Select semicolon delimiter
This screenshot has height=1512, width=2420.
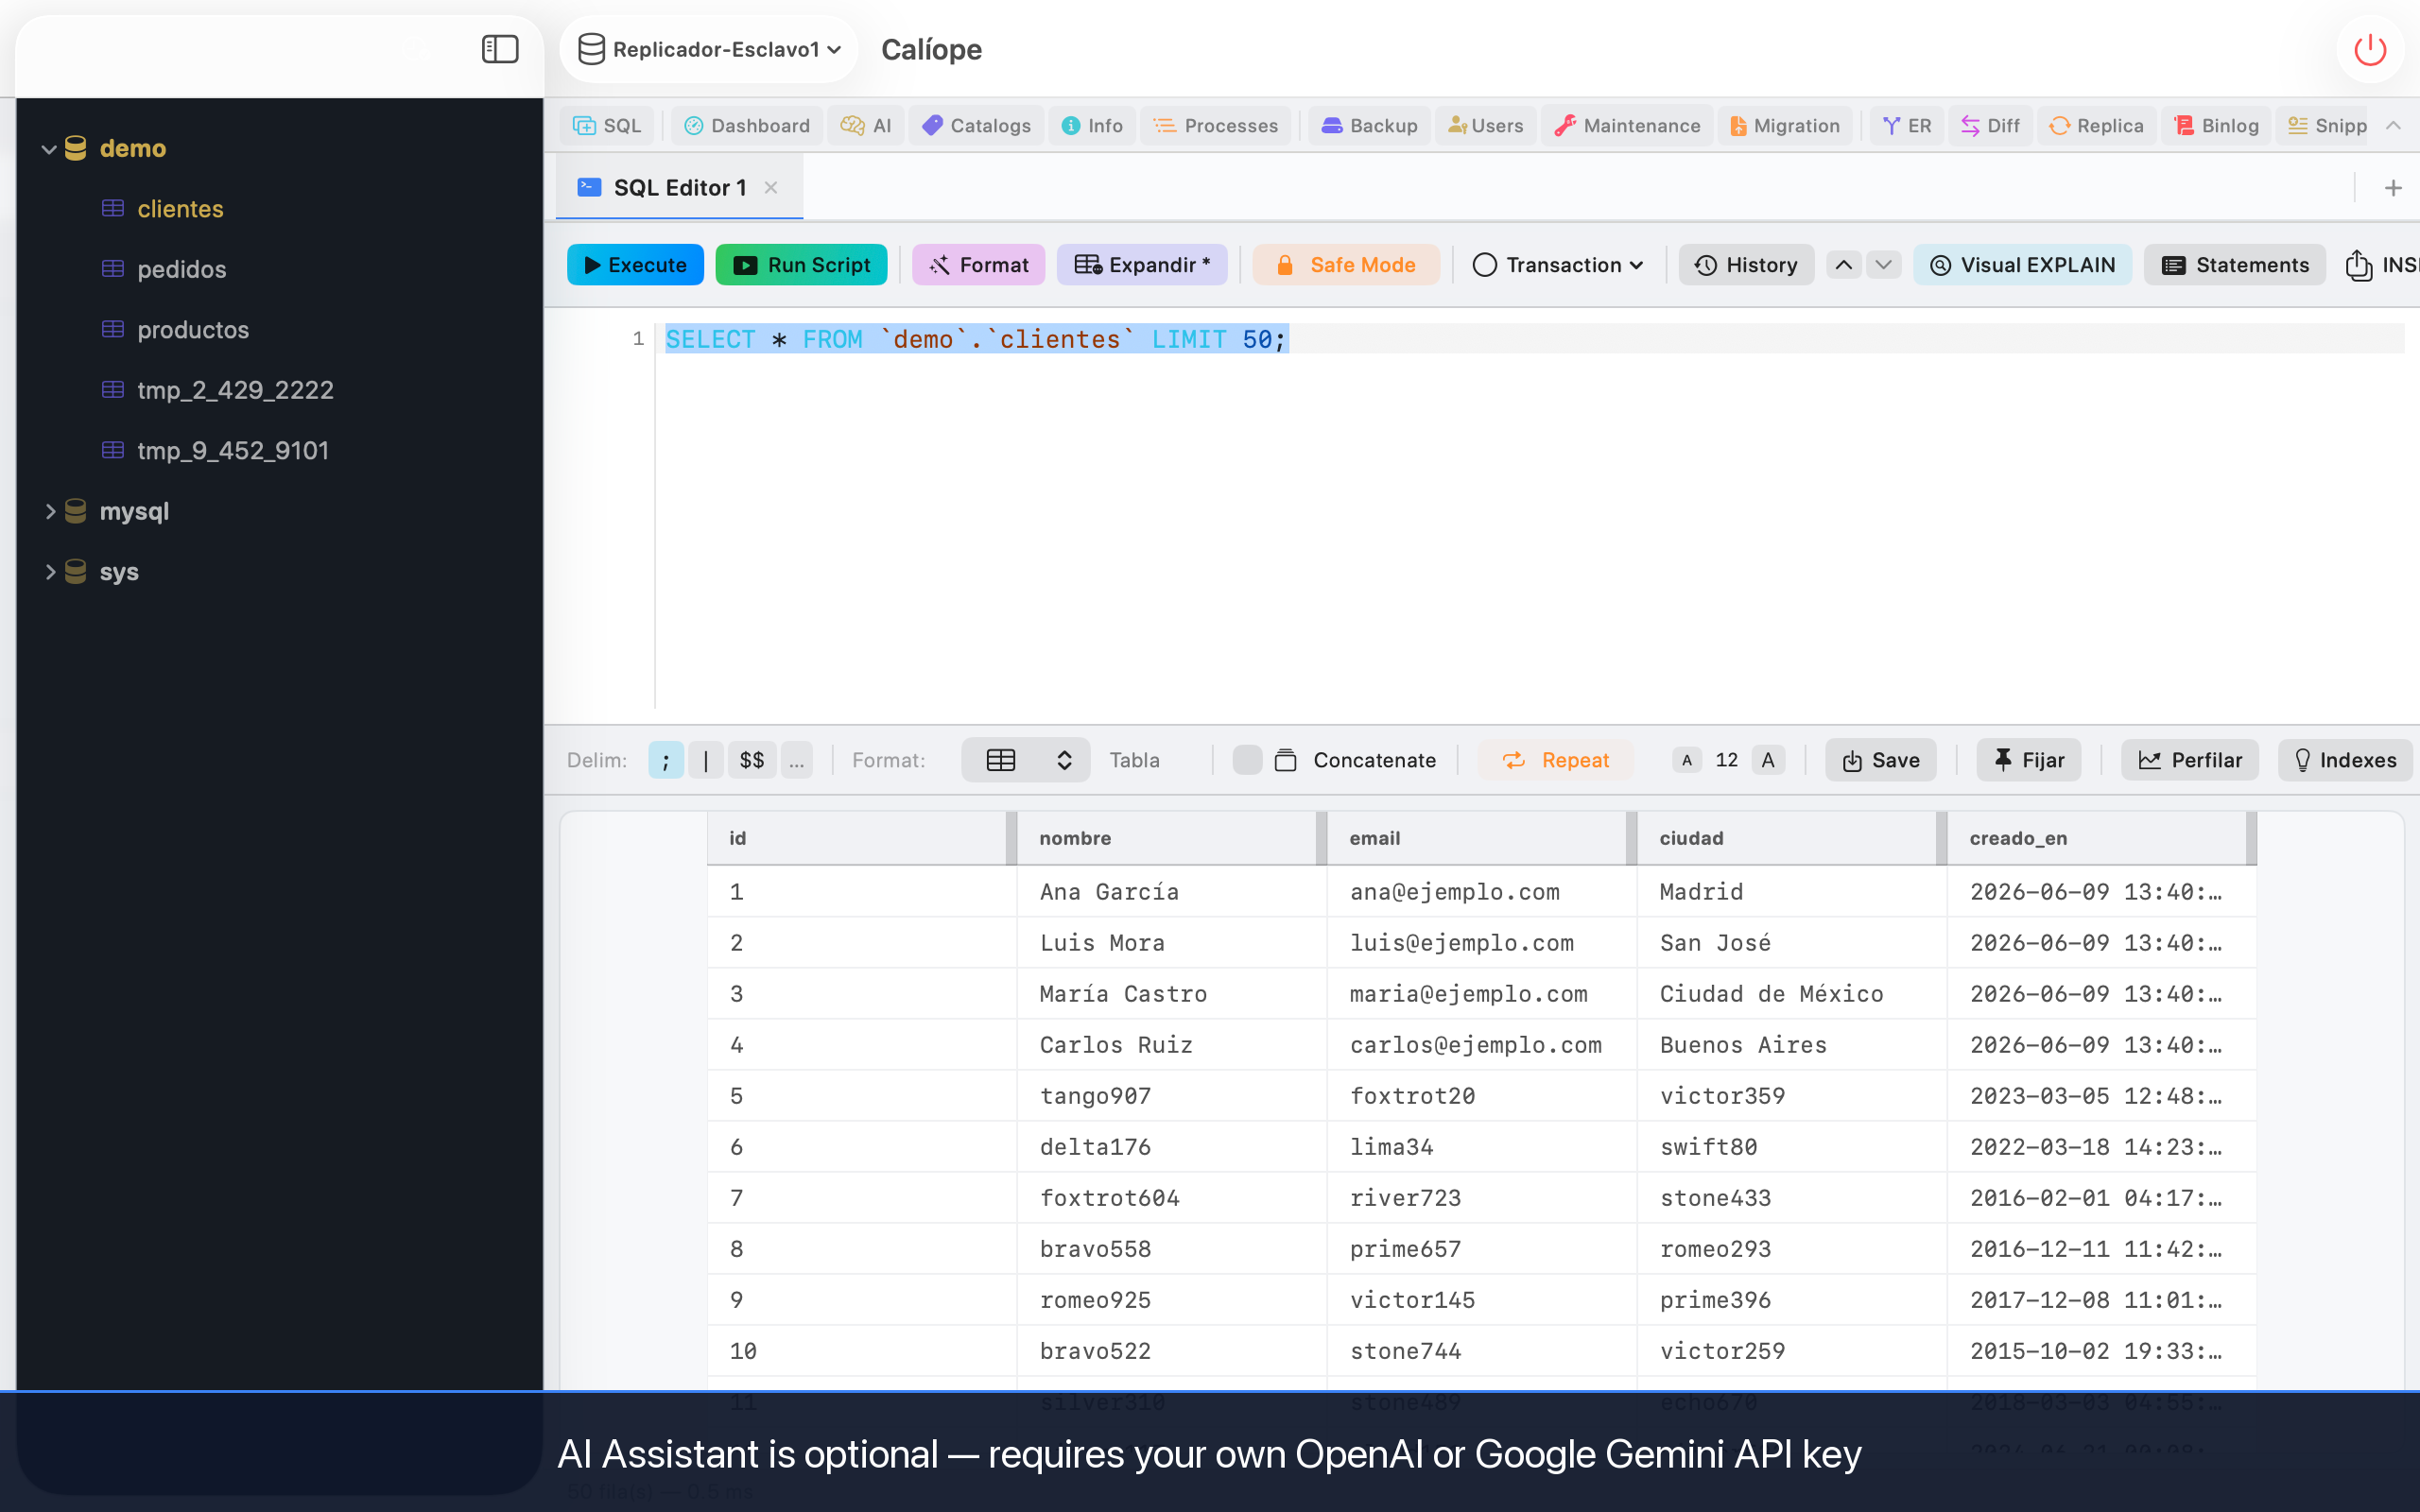tap(666, 760)
